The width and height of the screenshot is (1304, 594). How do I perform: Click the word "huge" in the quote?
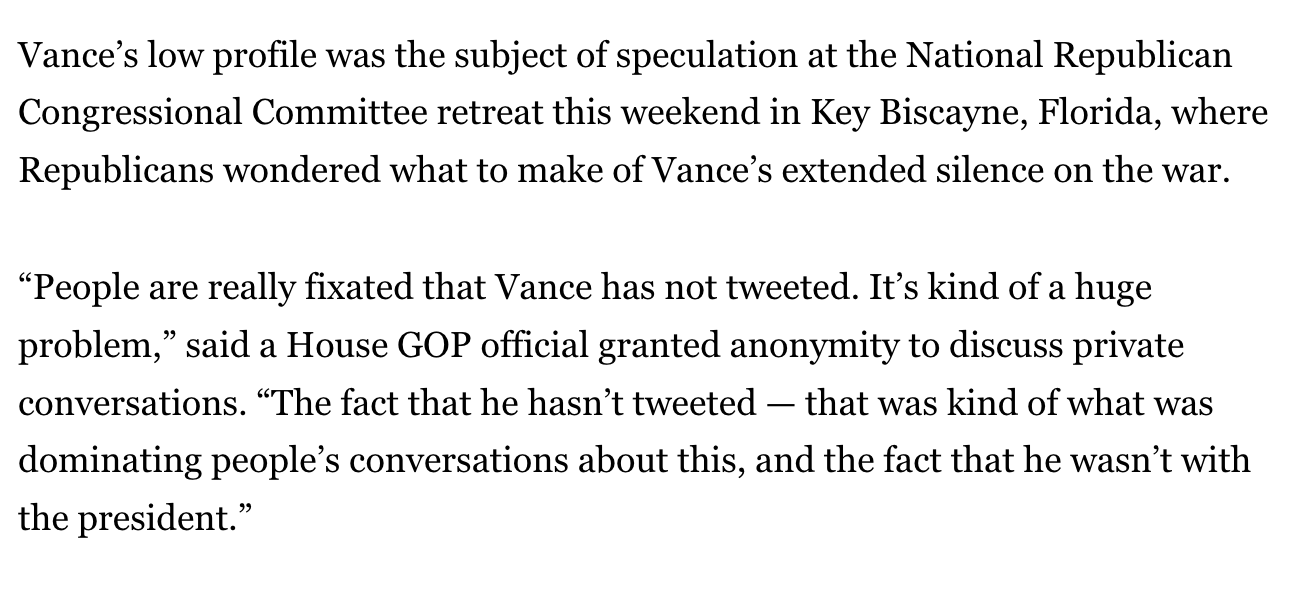(x=1112, y=290)
